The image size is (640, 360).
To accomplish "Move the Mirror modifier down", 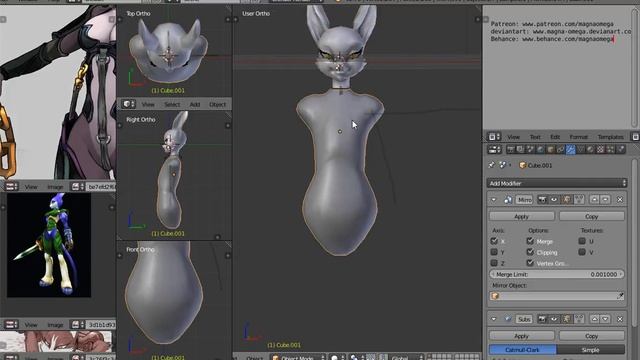I will tap(605, 200).
